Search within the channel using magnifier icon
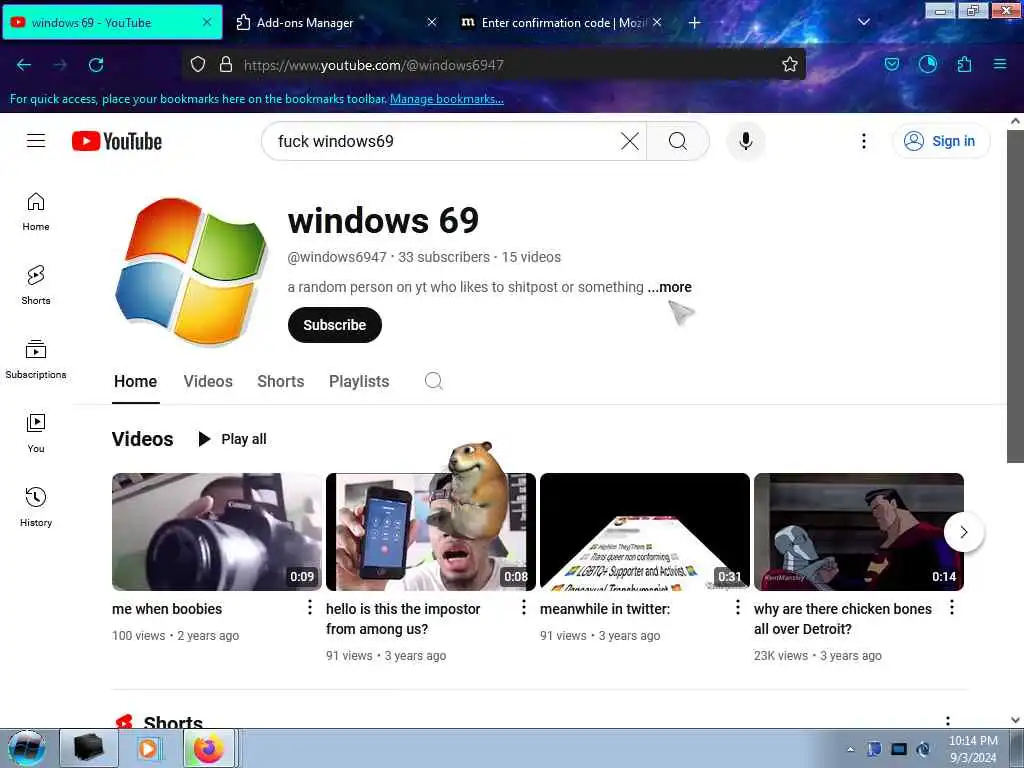The width and height of the screenshot is (1024, 768). tap(434, 381)
